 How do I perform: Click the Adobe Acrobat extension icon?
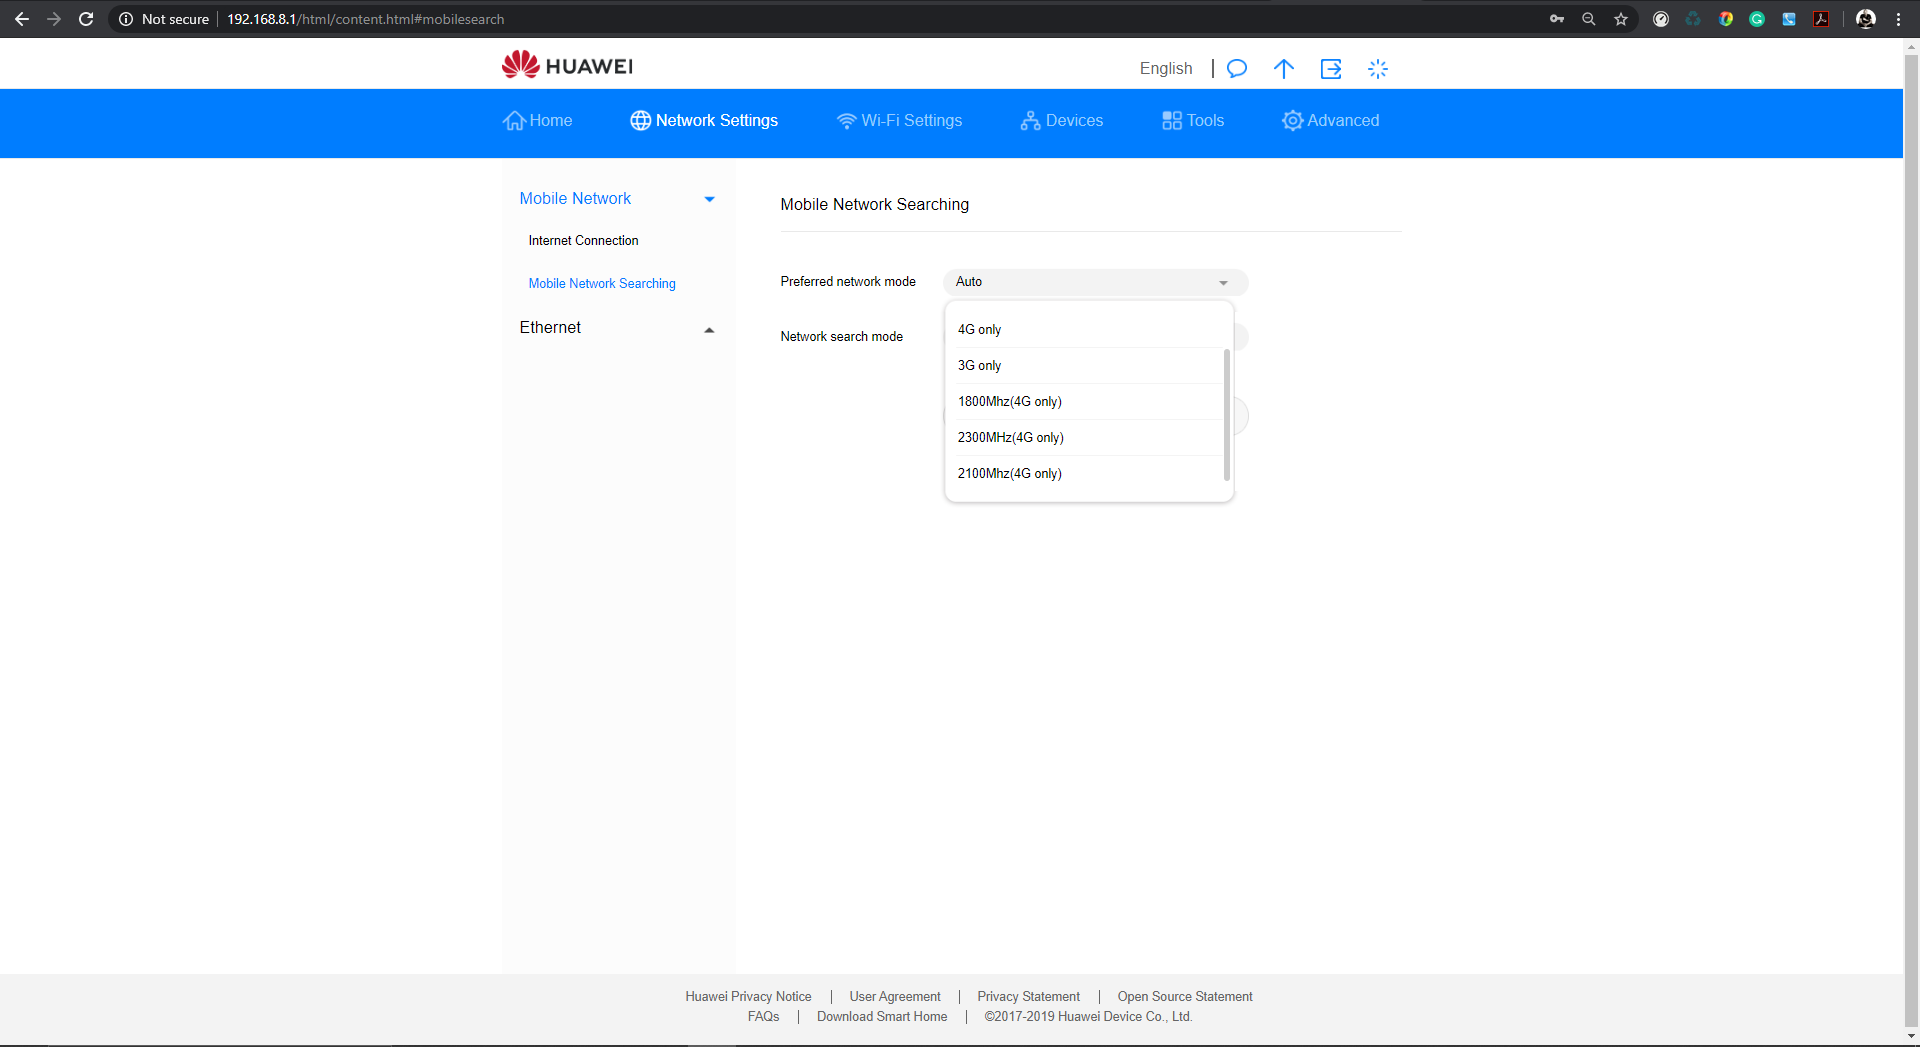[1822, 19]
